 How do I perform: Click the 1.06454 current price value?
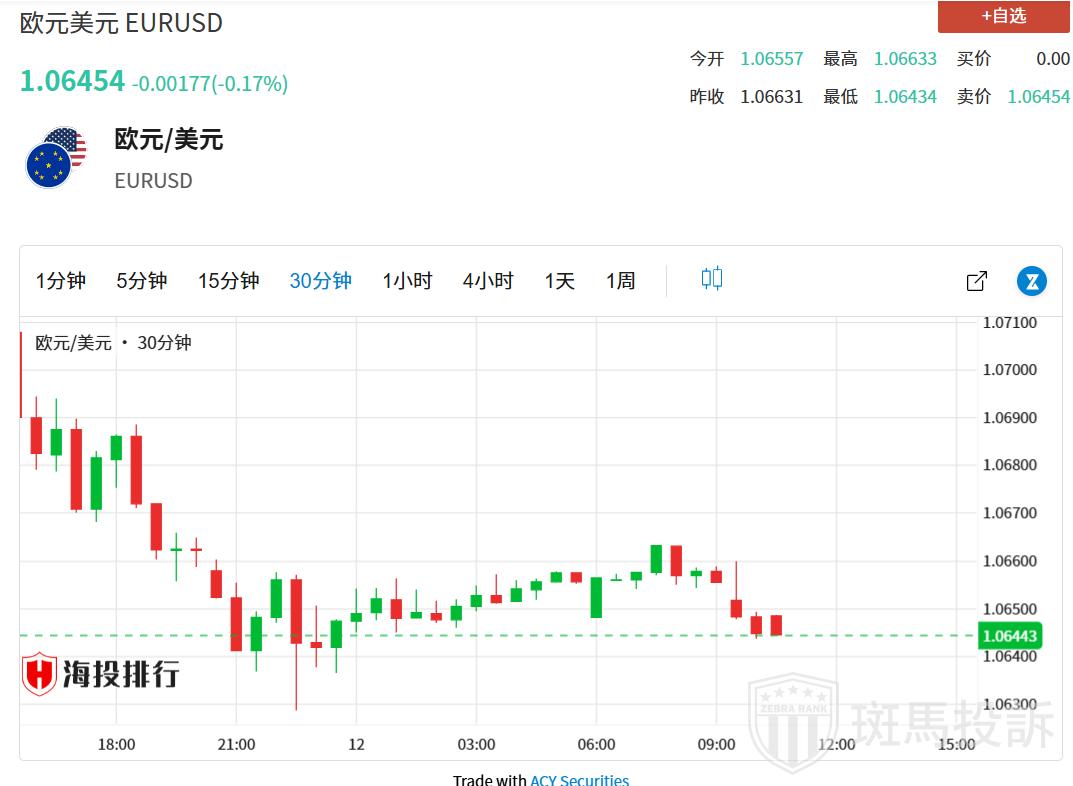pos(72,81)
